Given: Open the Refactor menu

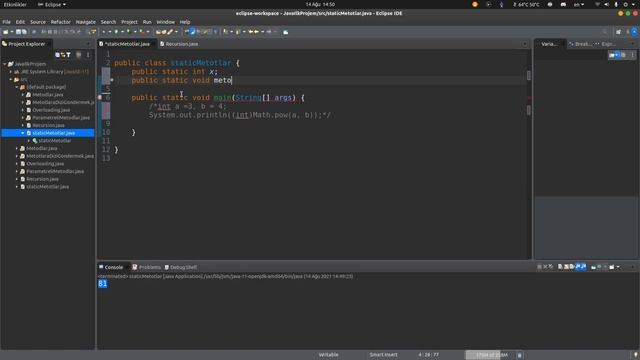Looking at the screenshot, I should click(x=60, y=22).
